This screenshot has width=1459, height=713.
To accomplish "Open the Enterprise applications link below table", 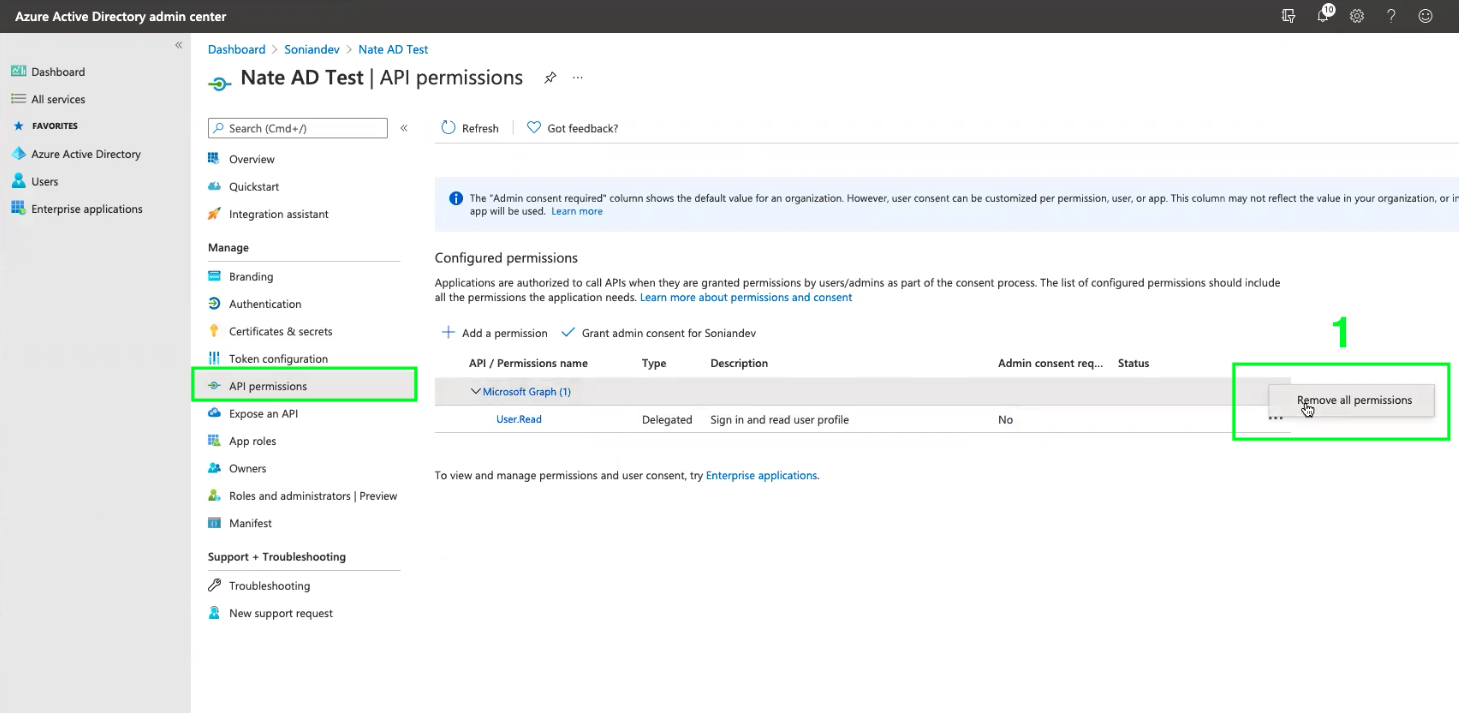I will coord(762,476).
